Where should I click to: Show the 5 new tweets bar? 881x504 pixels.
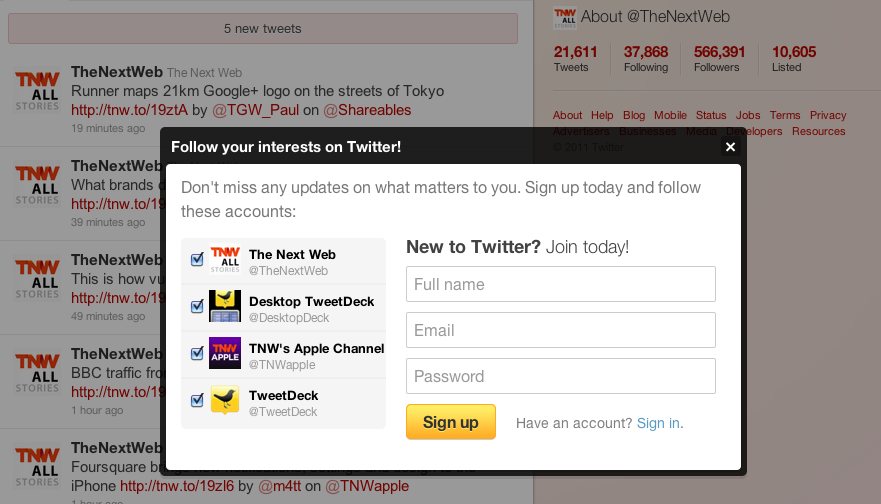[x=262, y=28]
